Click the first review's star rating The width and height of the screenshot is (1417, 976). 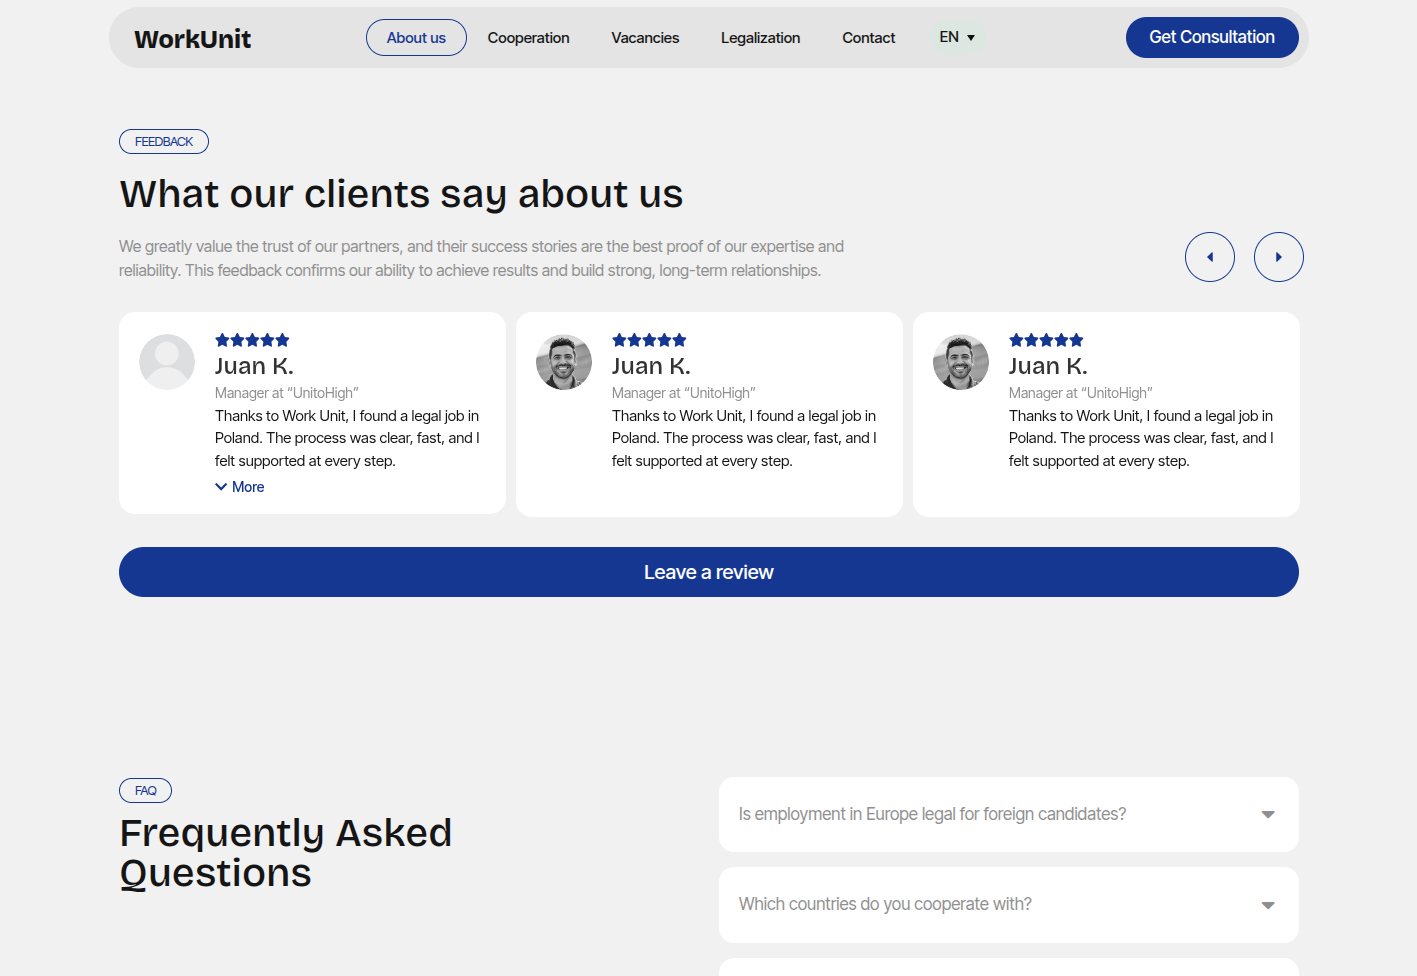[x=252, y=340]
